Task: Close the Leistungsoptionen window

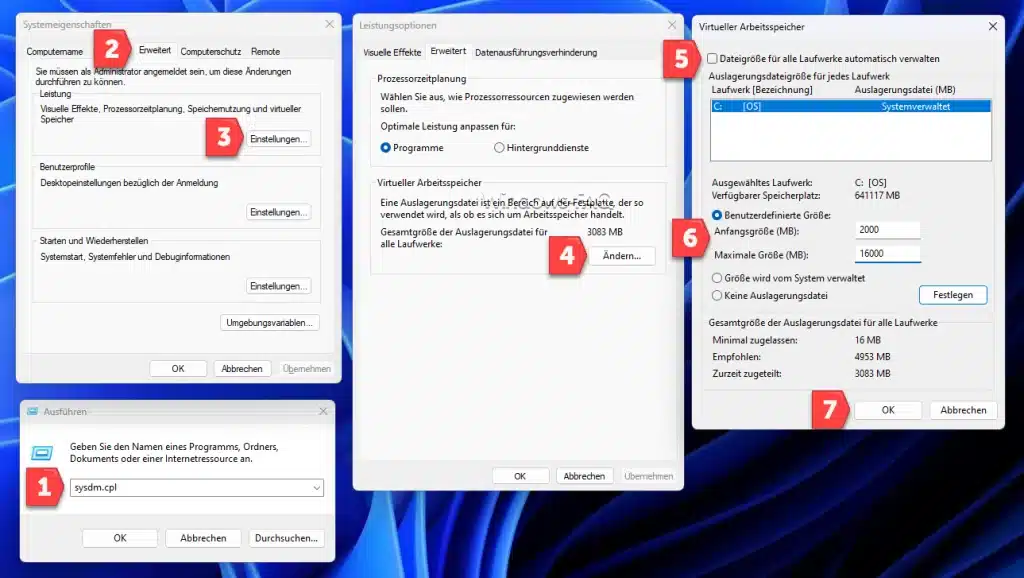Action: [x=671, y=25]
